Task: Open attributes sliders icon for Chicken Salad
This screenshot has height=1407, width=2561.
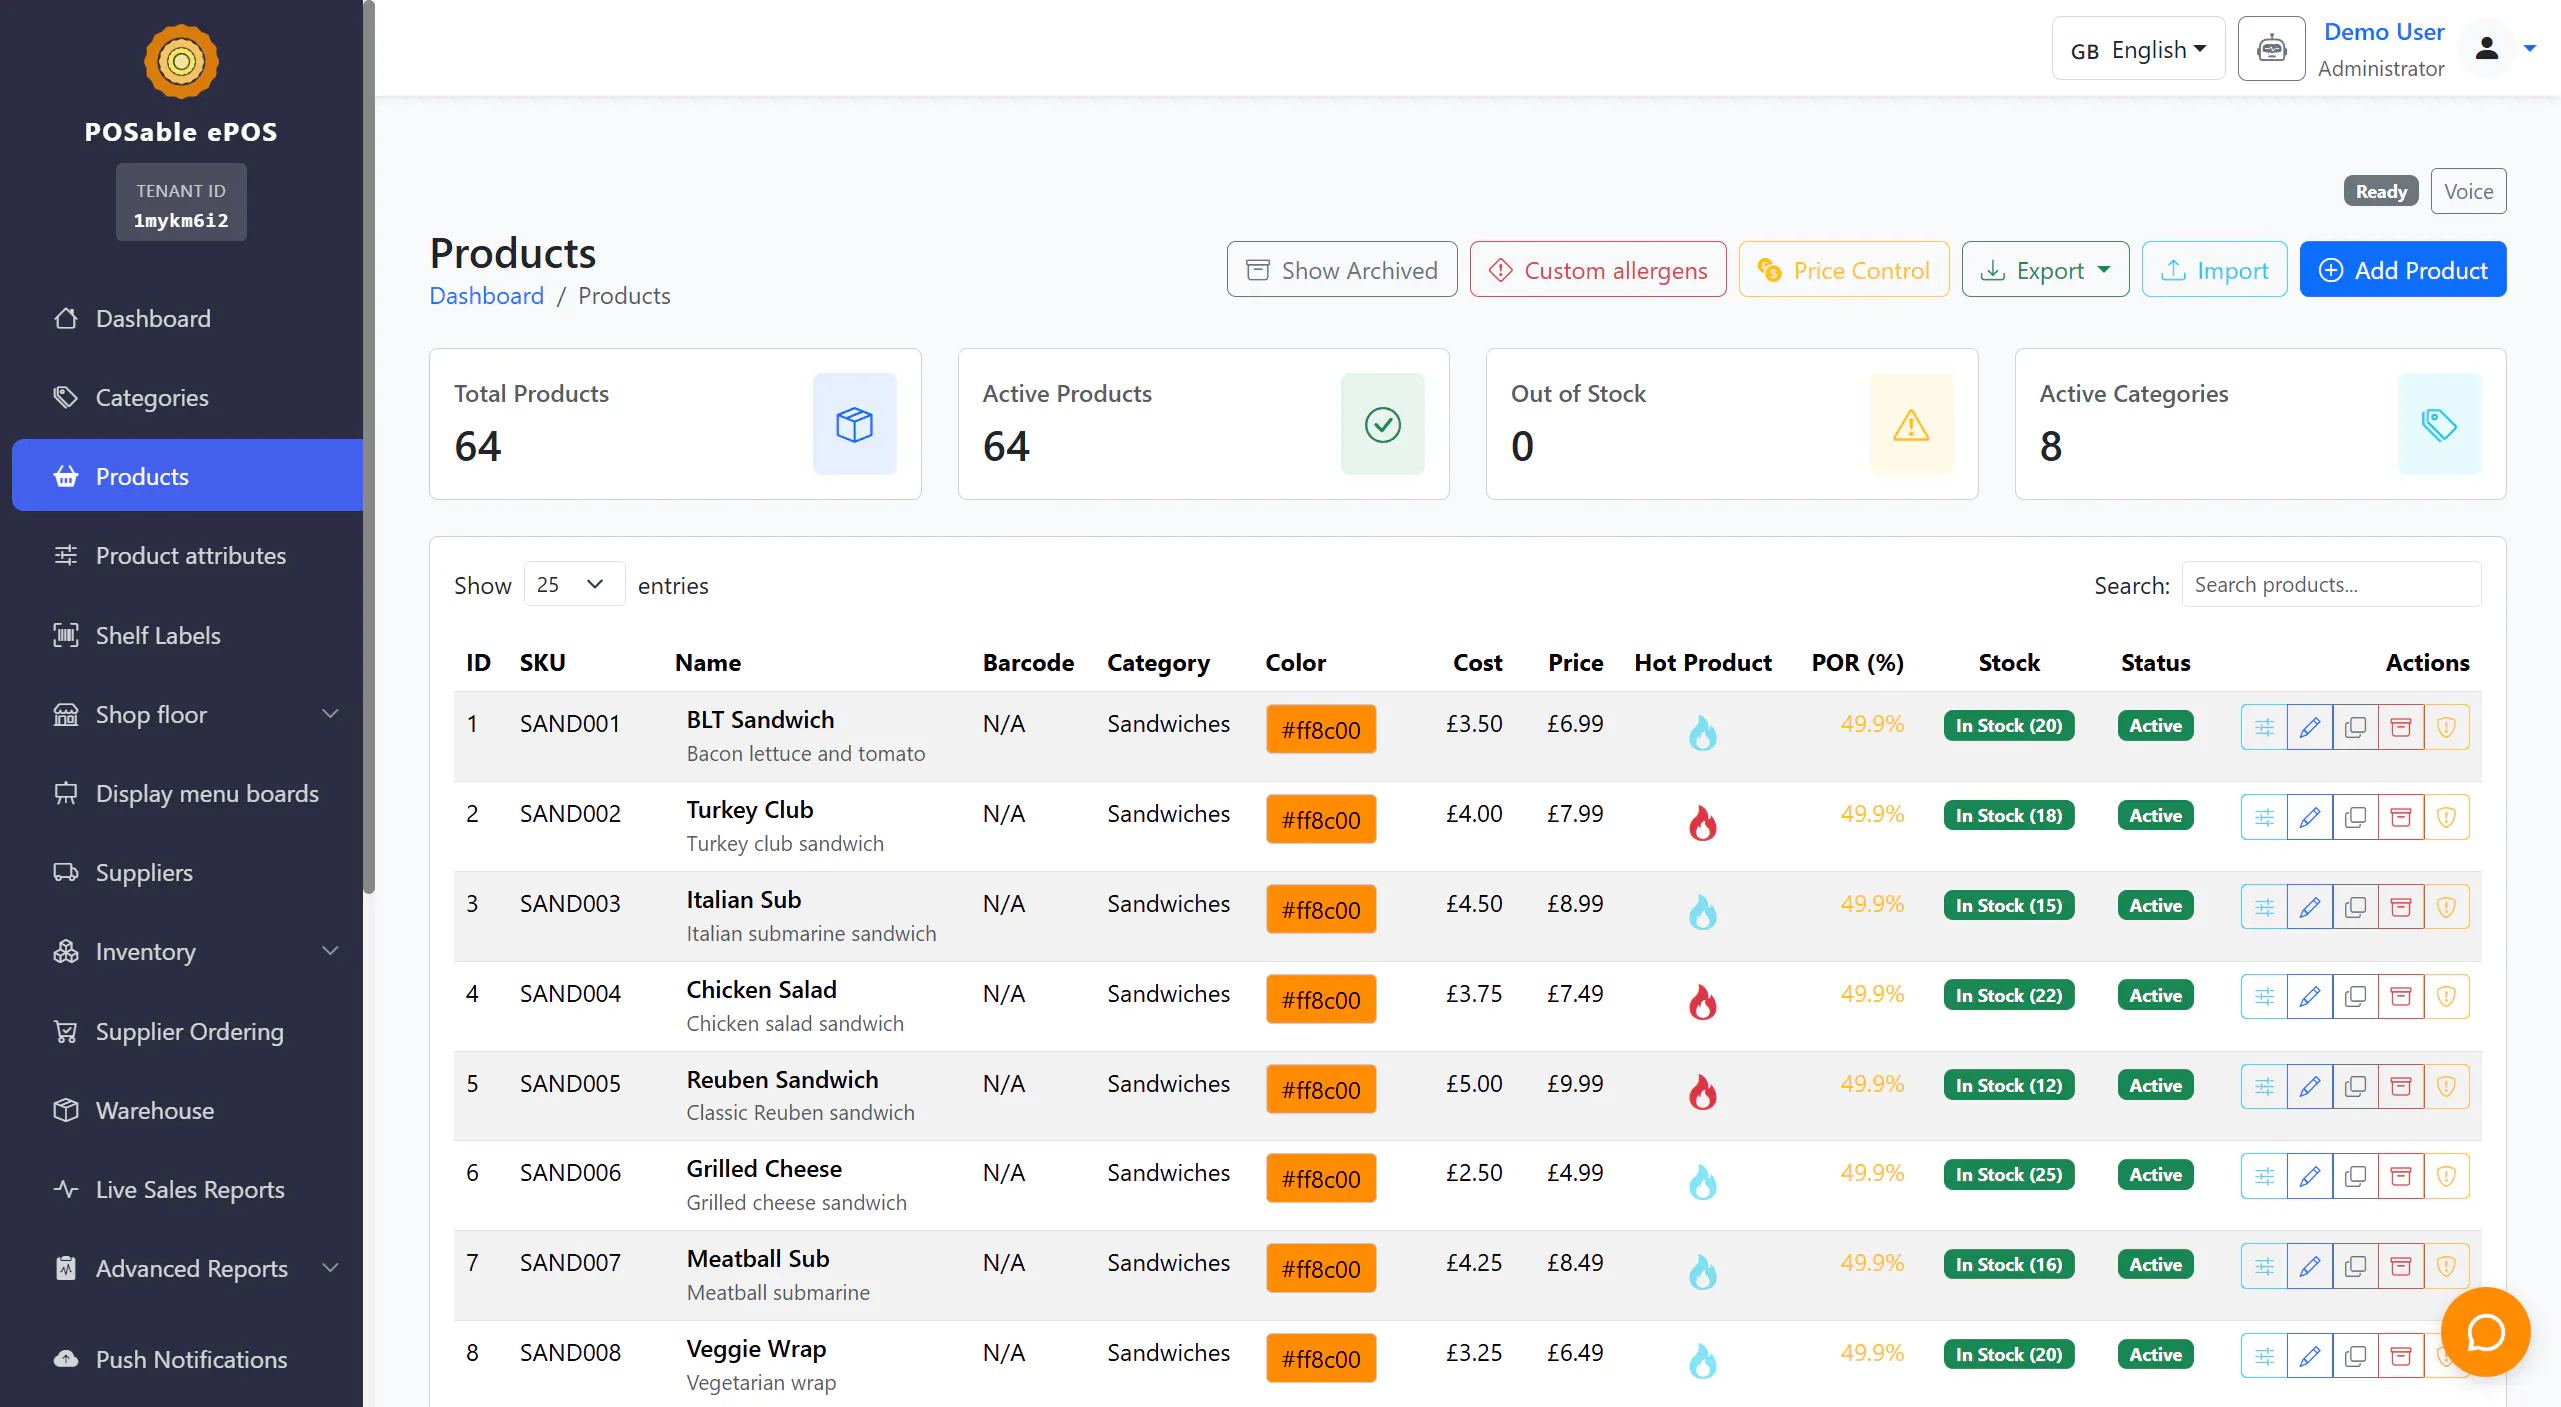Action: click(2264, 996)
